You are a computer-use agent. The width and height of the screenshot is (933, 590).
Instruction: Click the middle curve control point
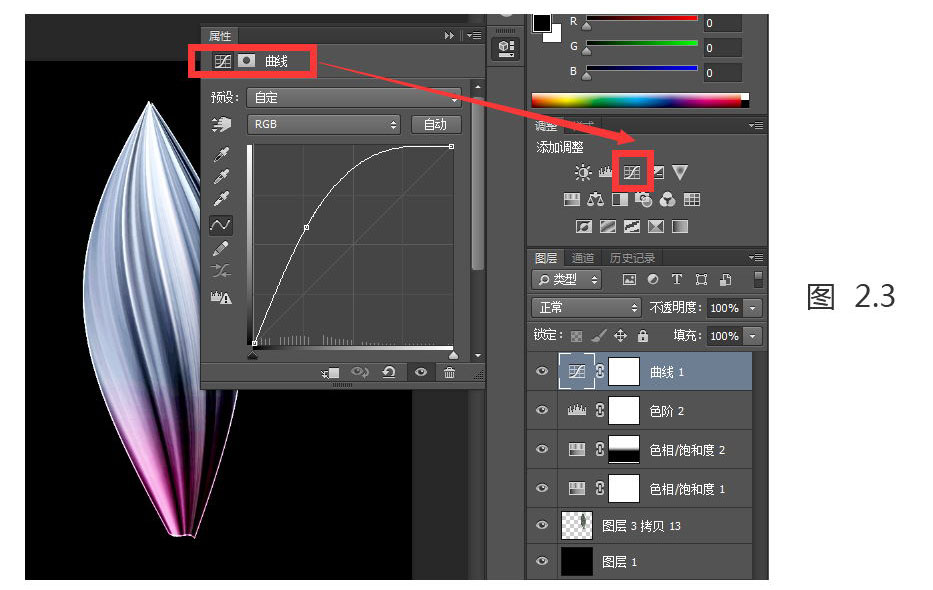pyautogui.click(x=306, y=227)
